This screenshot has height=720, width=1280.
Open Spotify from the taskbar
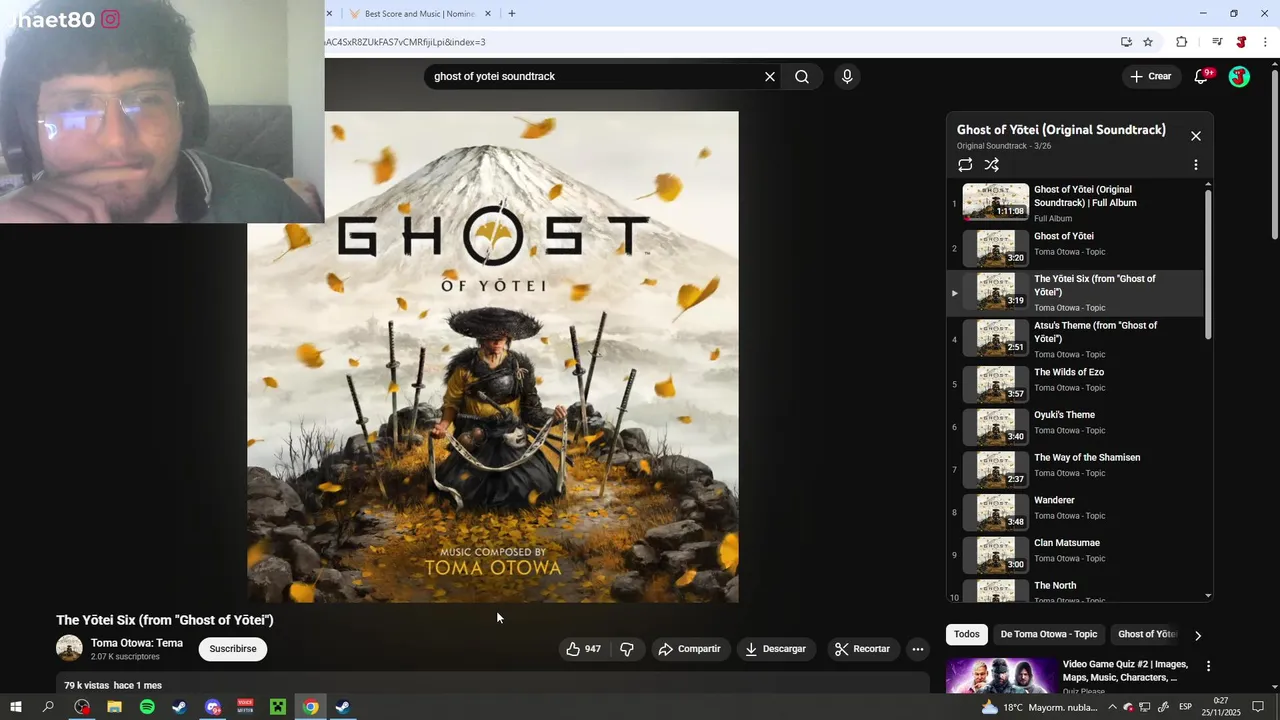[147, 707]
